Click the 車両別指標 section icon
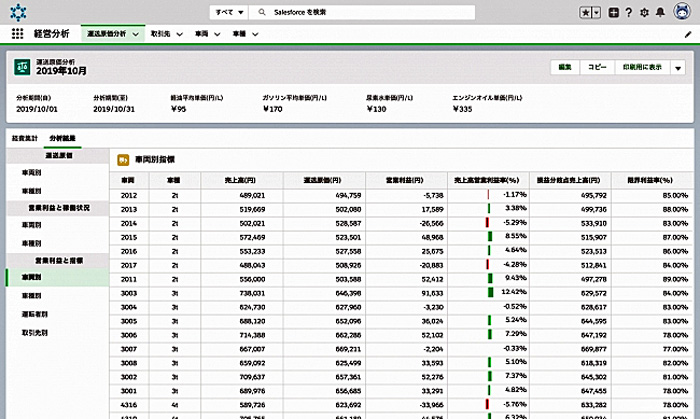 123,160
